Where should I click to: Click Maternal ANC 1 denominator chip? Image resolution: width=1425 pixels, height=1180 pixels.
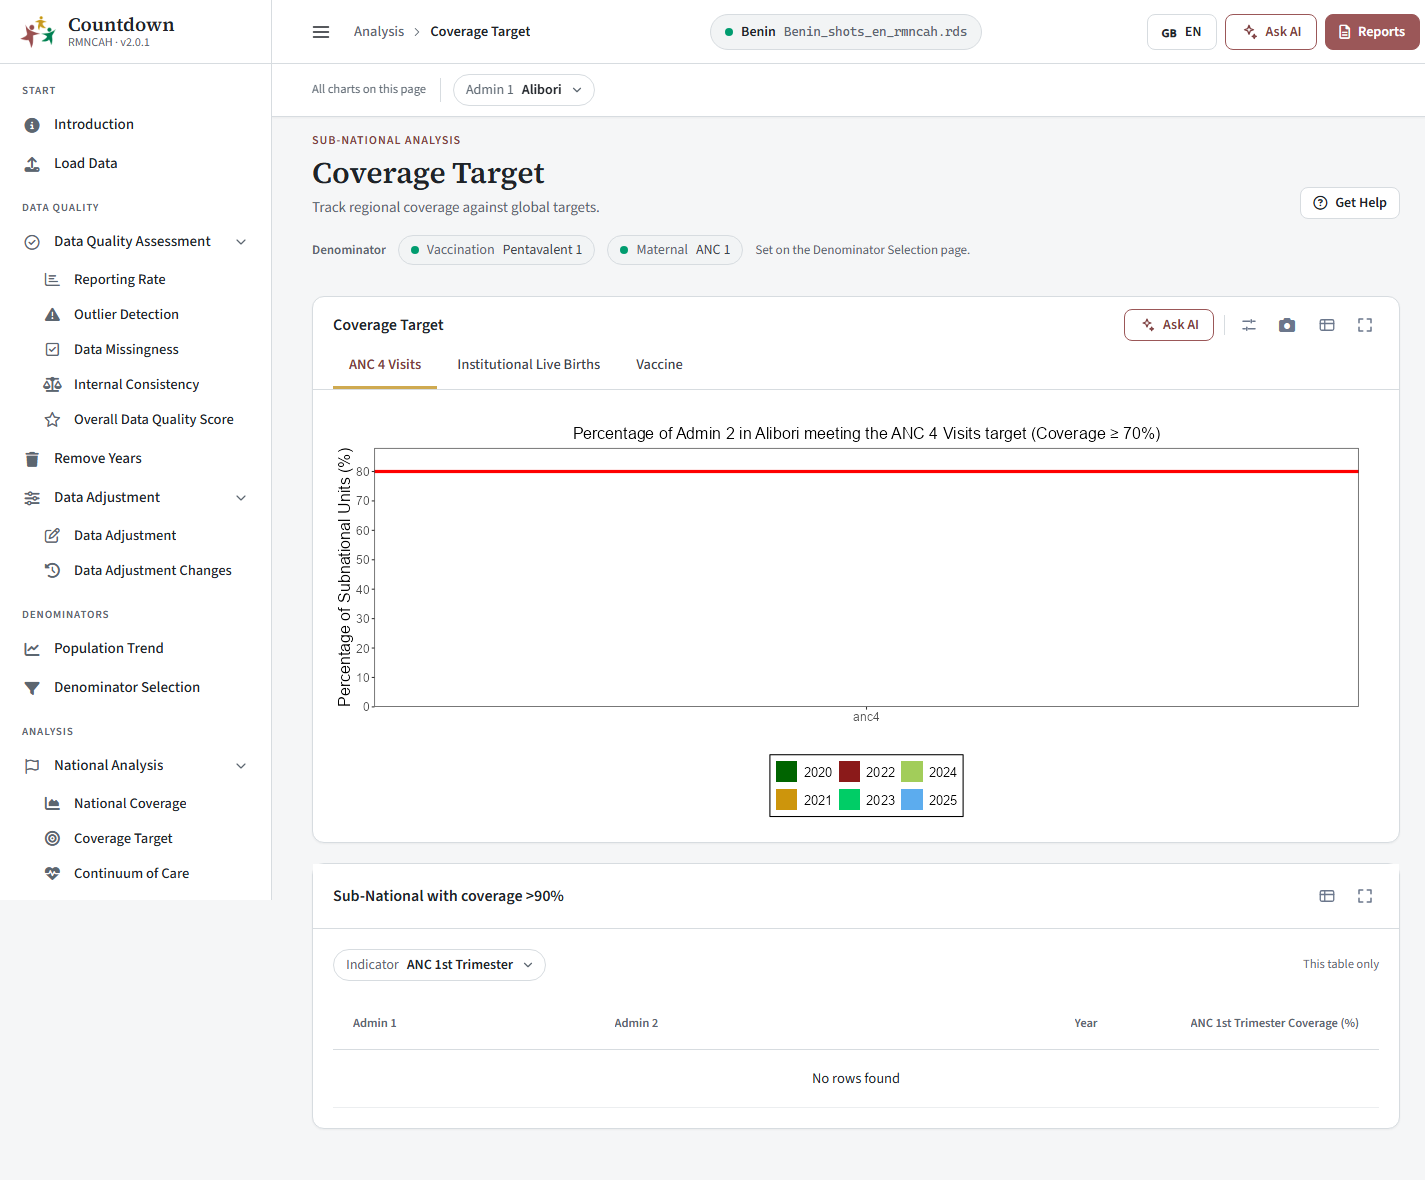click(x=675, y=250)
